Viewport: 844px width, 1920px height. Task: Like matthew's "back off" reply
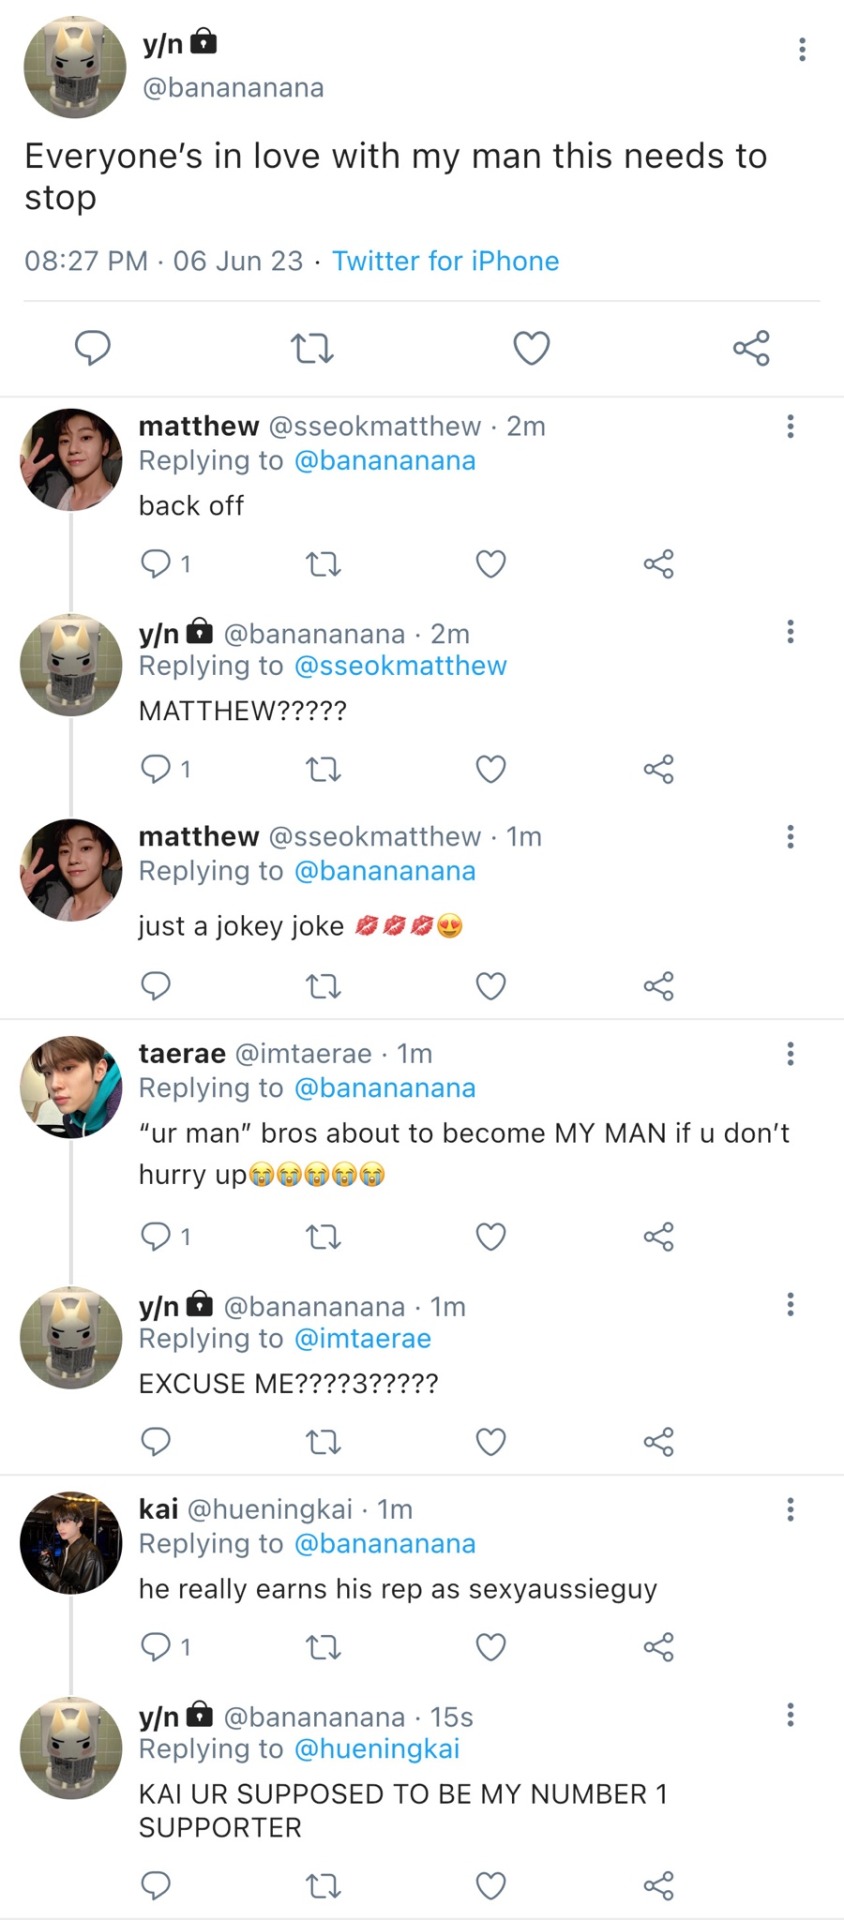(490, 564)
